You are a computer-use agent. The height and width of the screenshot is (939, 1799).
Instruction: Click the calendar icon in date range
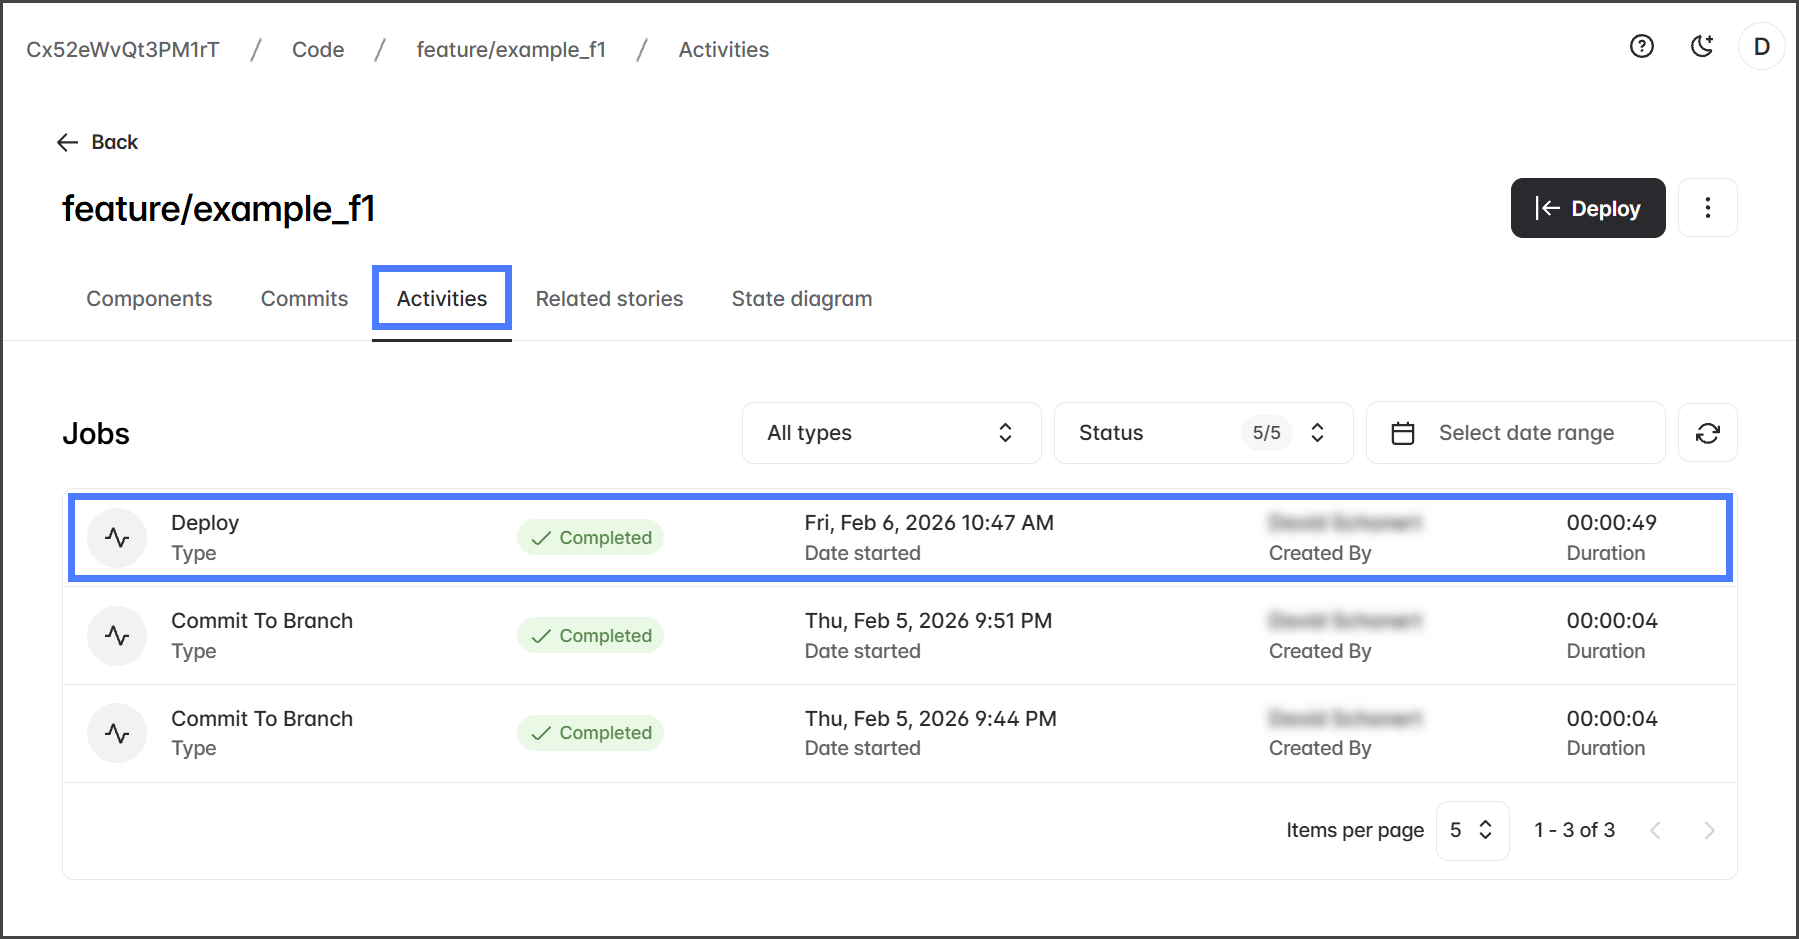pos(1403,433)
